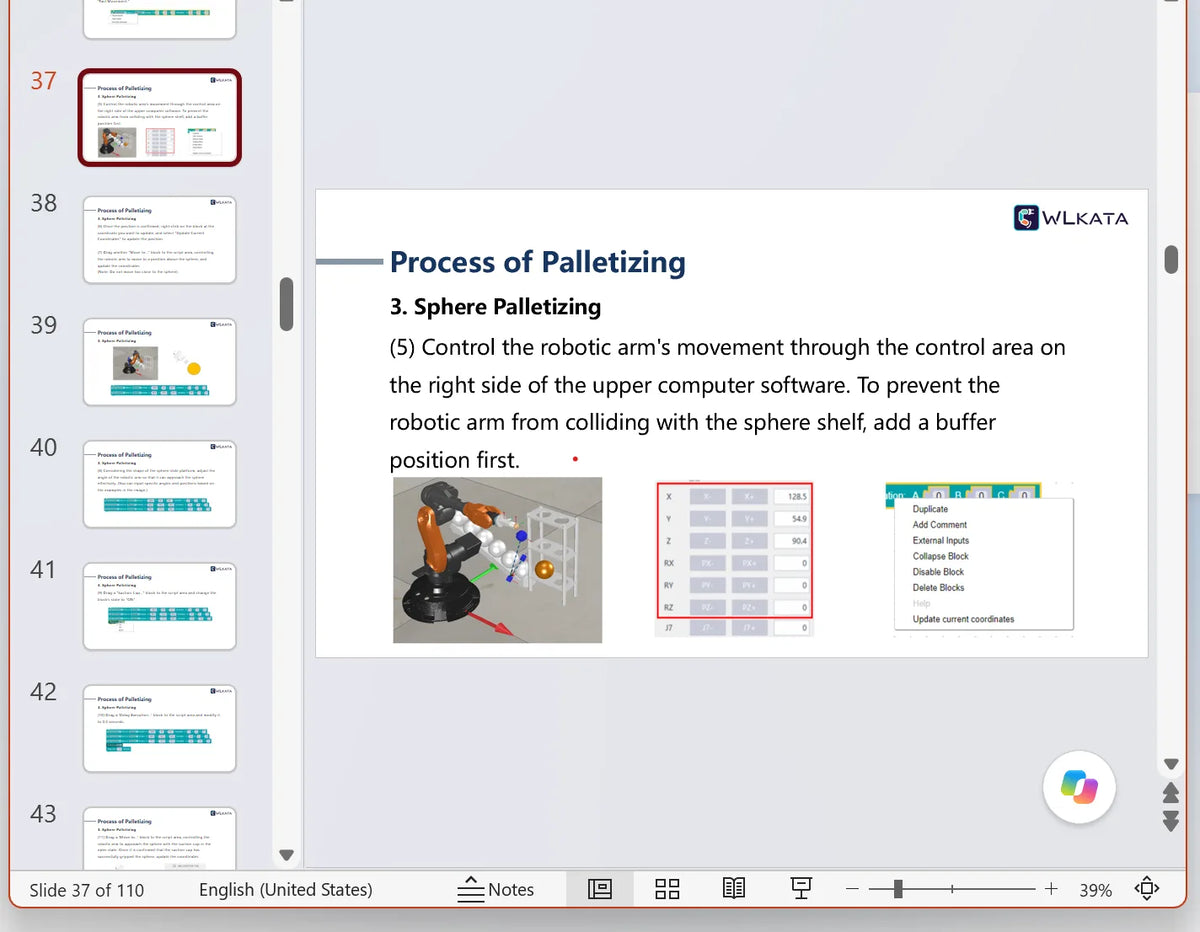This screenshot has width=1200, height=932.
Task: Click the "3. Sphere Palletizing" subheading
Action: (x=495, y=307)
